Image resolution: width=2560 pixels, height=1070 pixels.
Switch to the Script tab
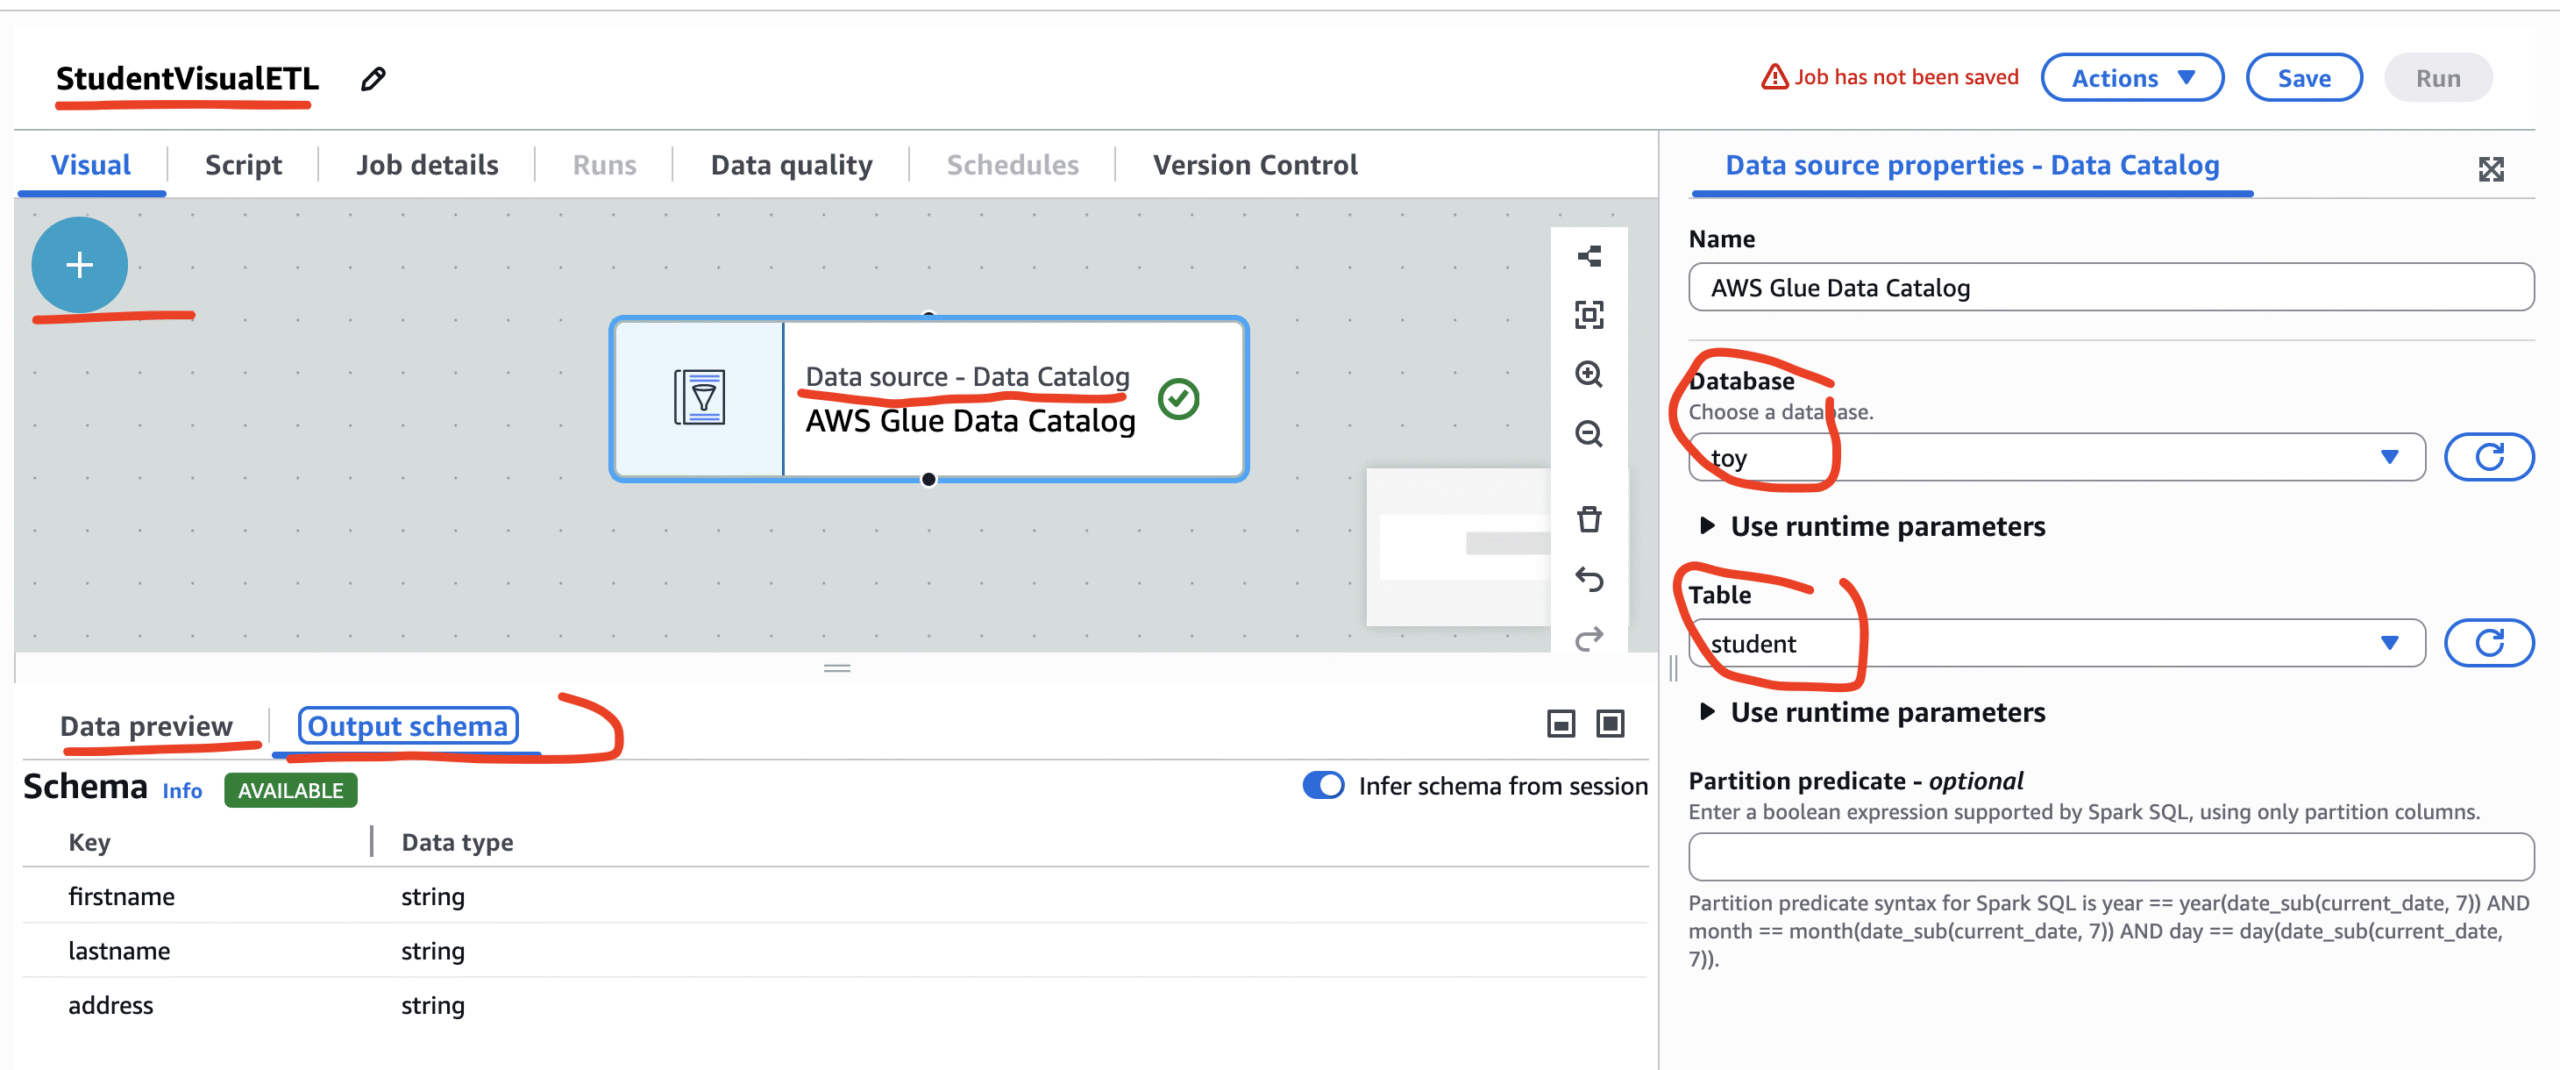point(243,165)
